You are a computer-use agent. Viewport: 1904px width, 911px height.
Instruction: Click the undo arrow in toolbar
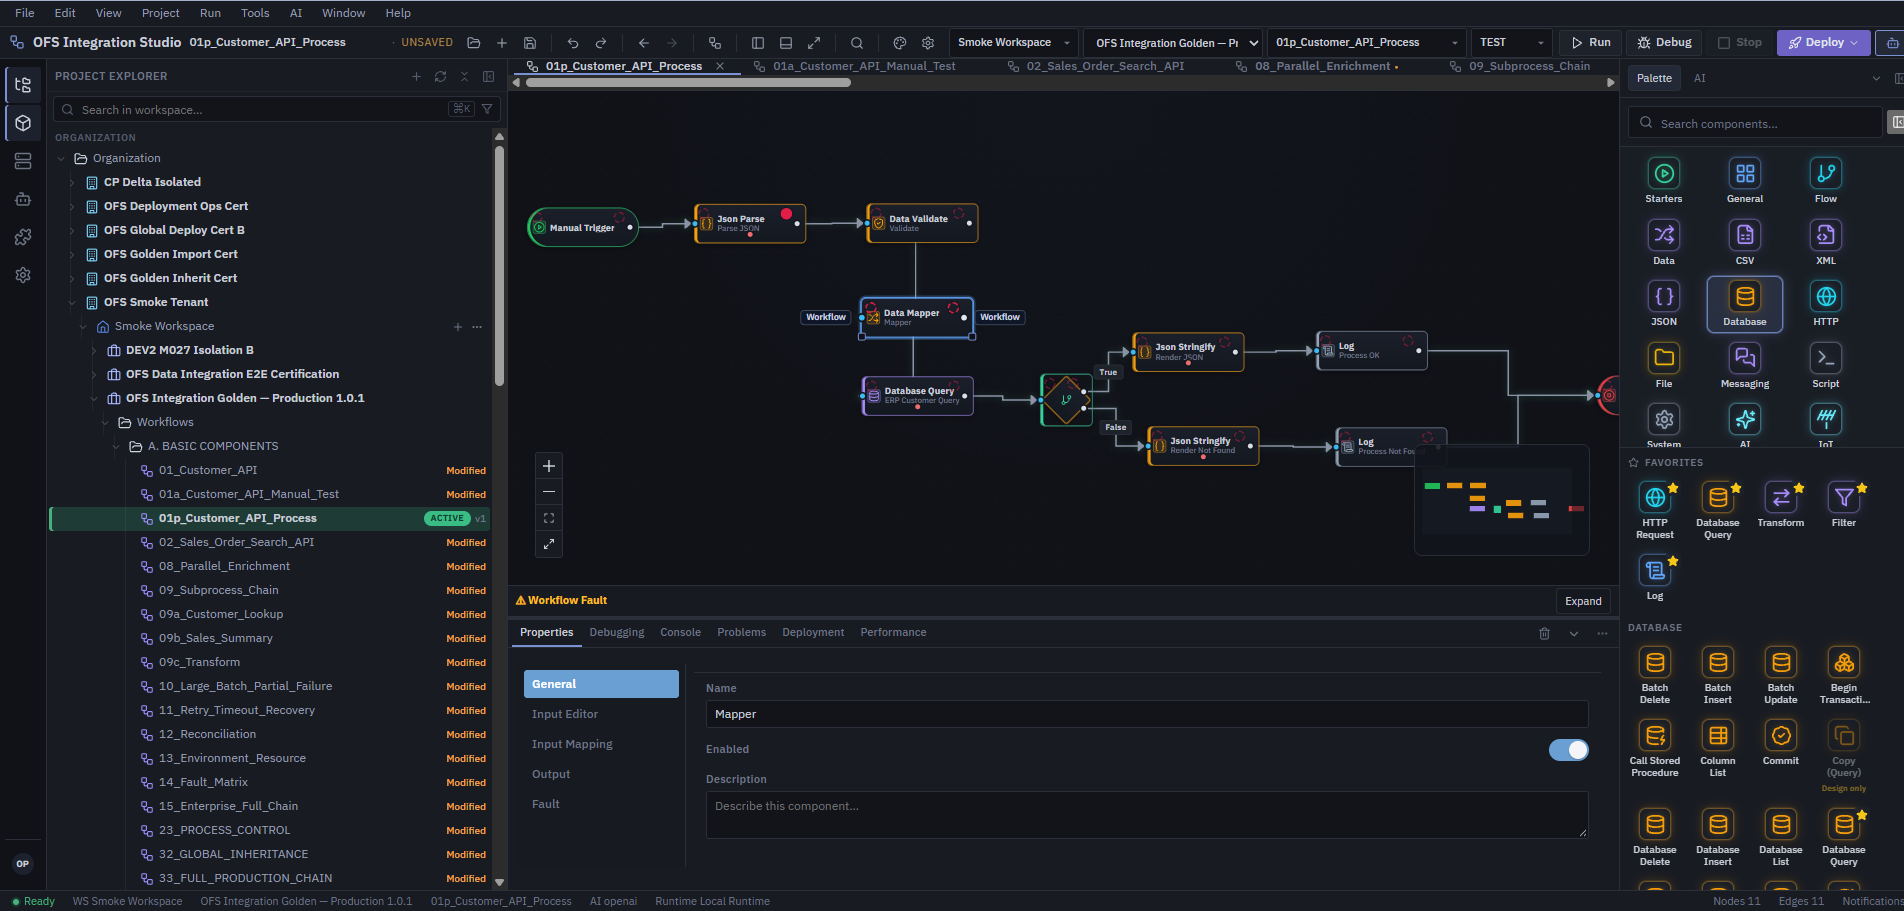[x=573, y=43]
